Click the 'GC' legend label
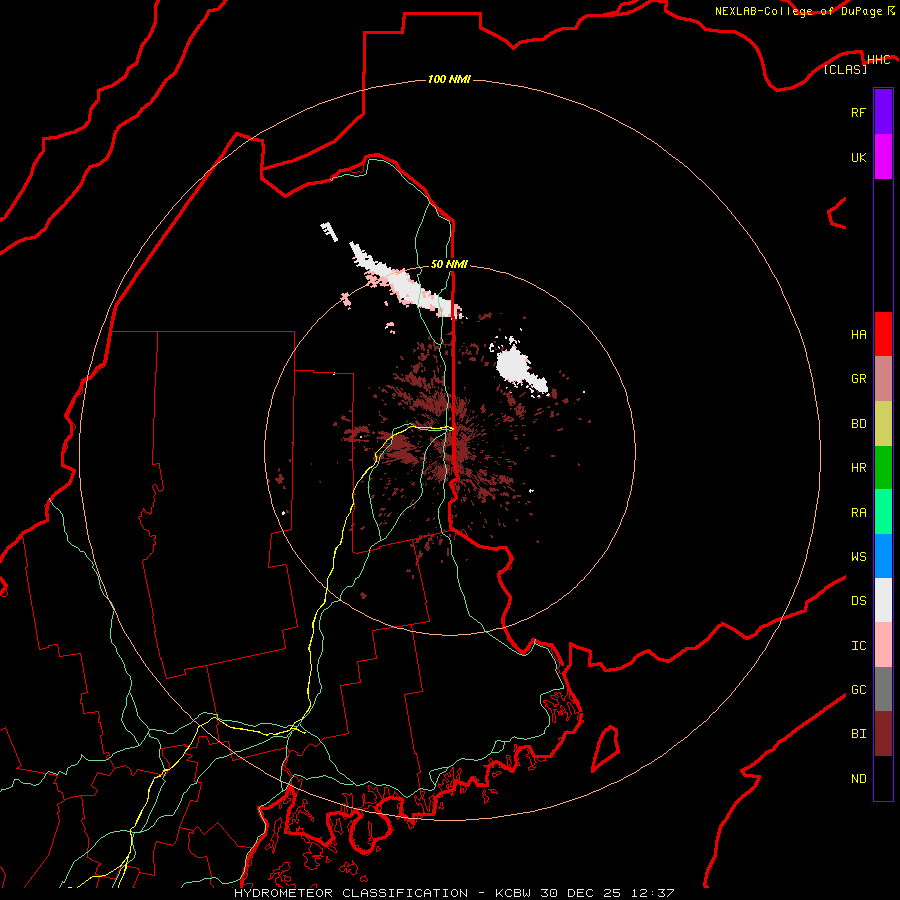 pos(858,689)
